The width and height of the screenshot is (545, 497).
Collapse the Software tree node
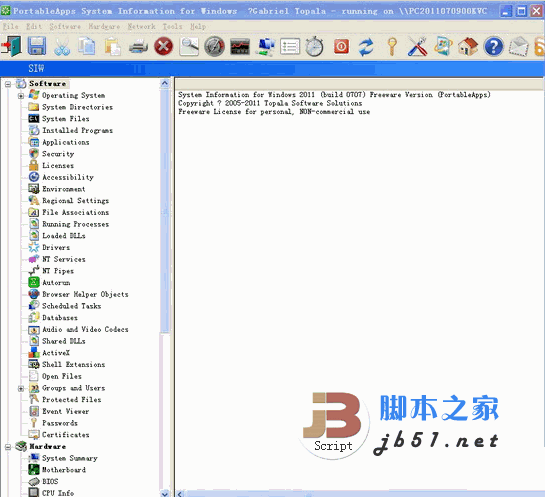coord(8,84)
